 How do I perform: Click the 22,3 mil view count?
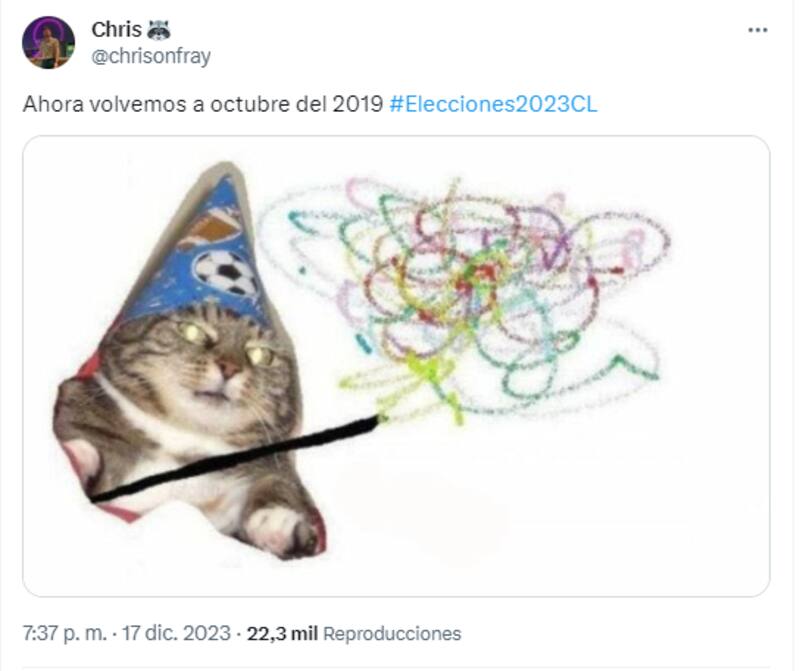282,633
